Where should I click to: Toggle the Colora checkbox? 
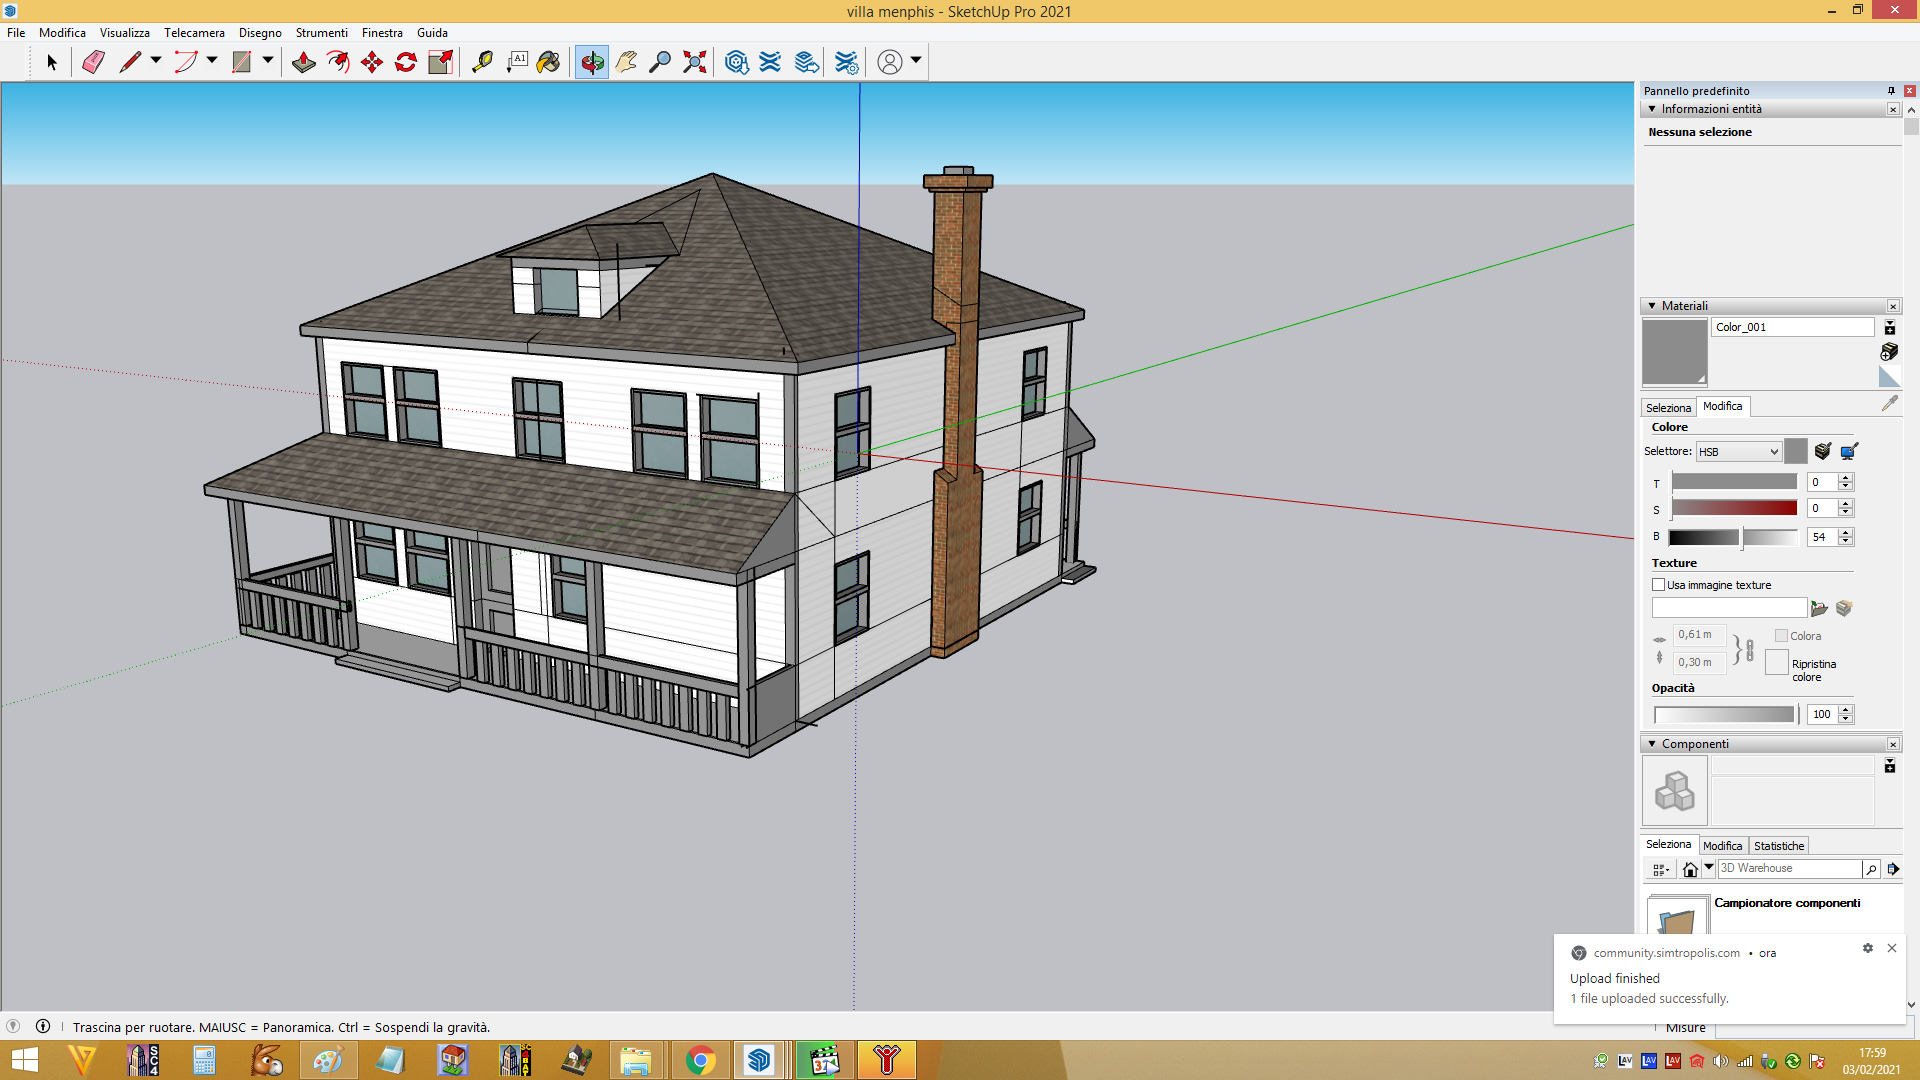1781,636
